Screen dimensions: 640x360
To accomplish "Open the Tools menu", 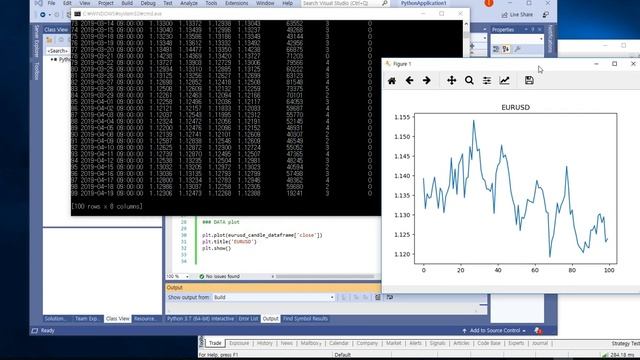I will (x=211, y=3).
